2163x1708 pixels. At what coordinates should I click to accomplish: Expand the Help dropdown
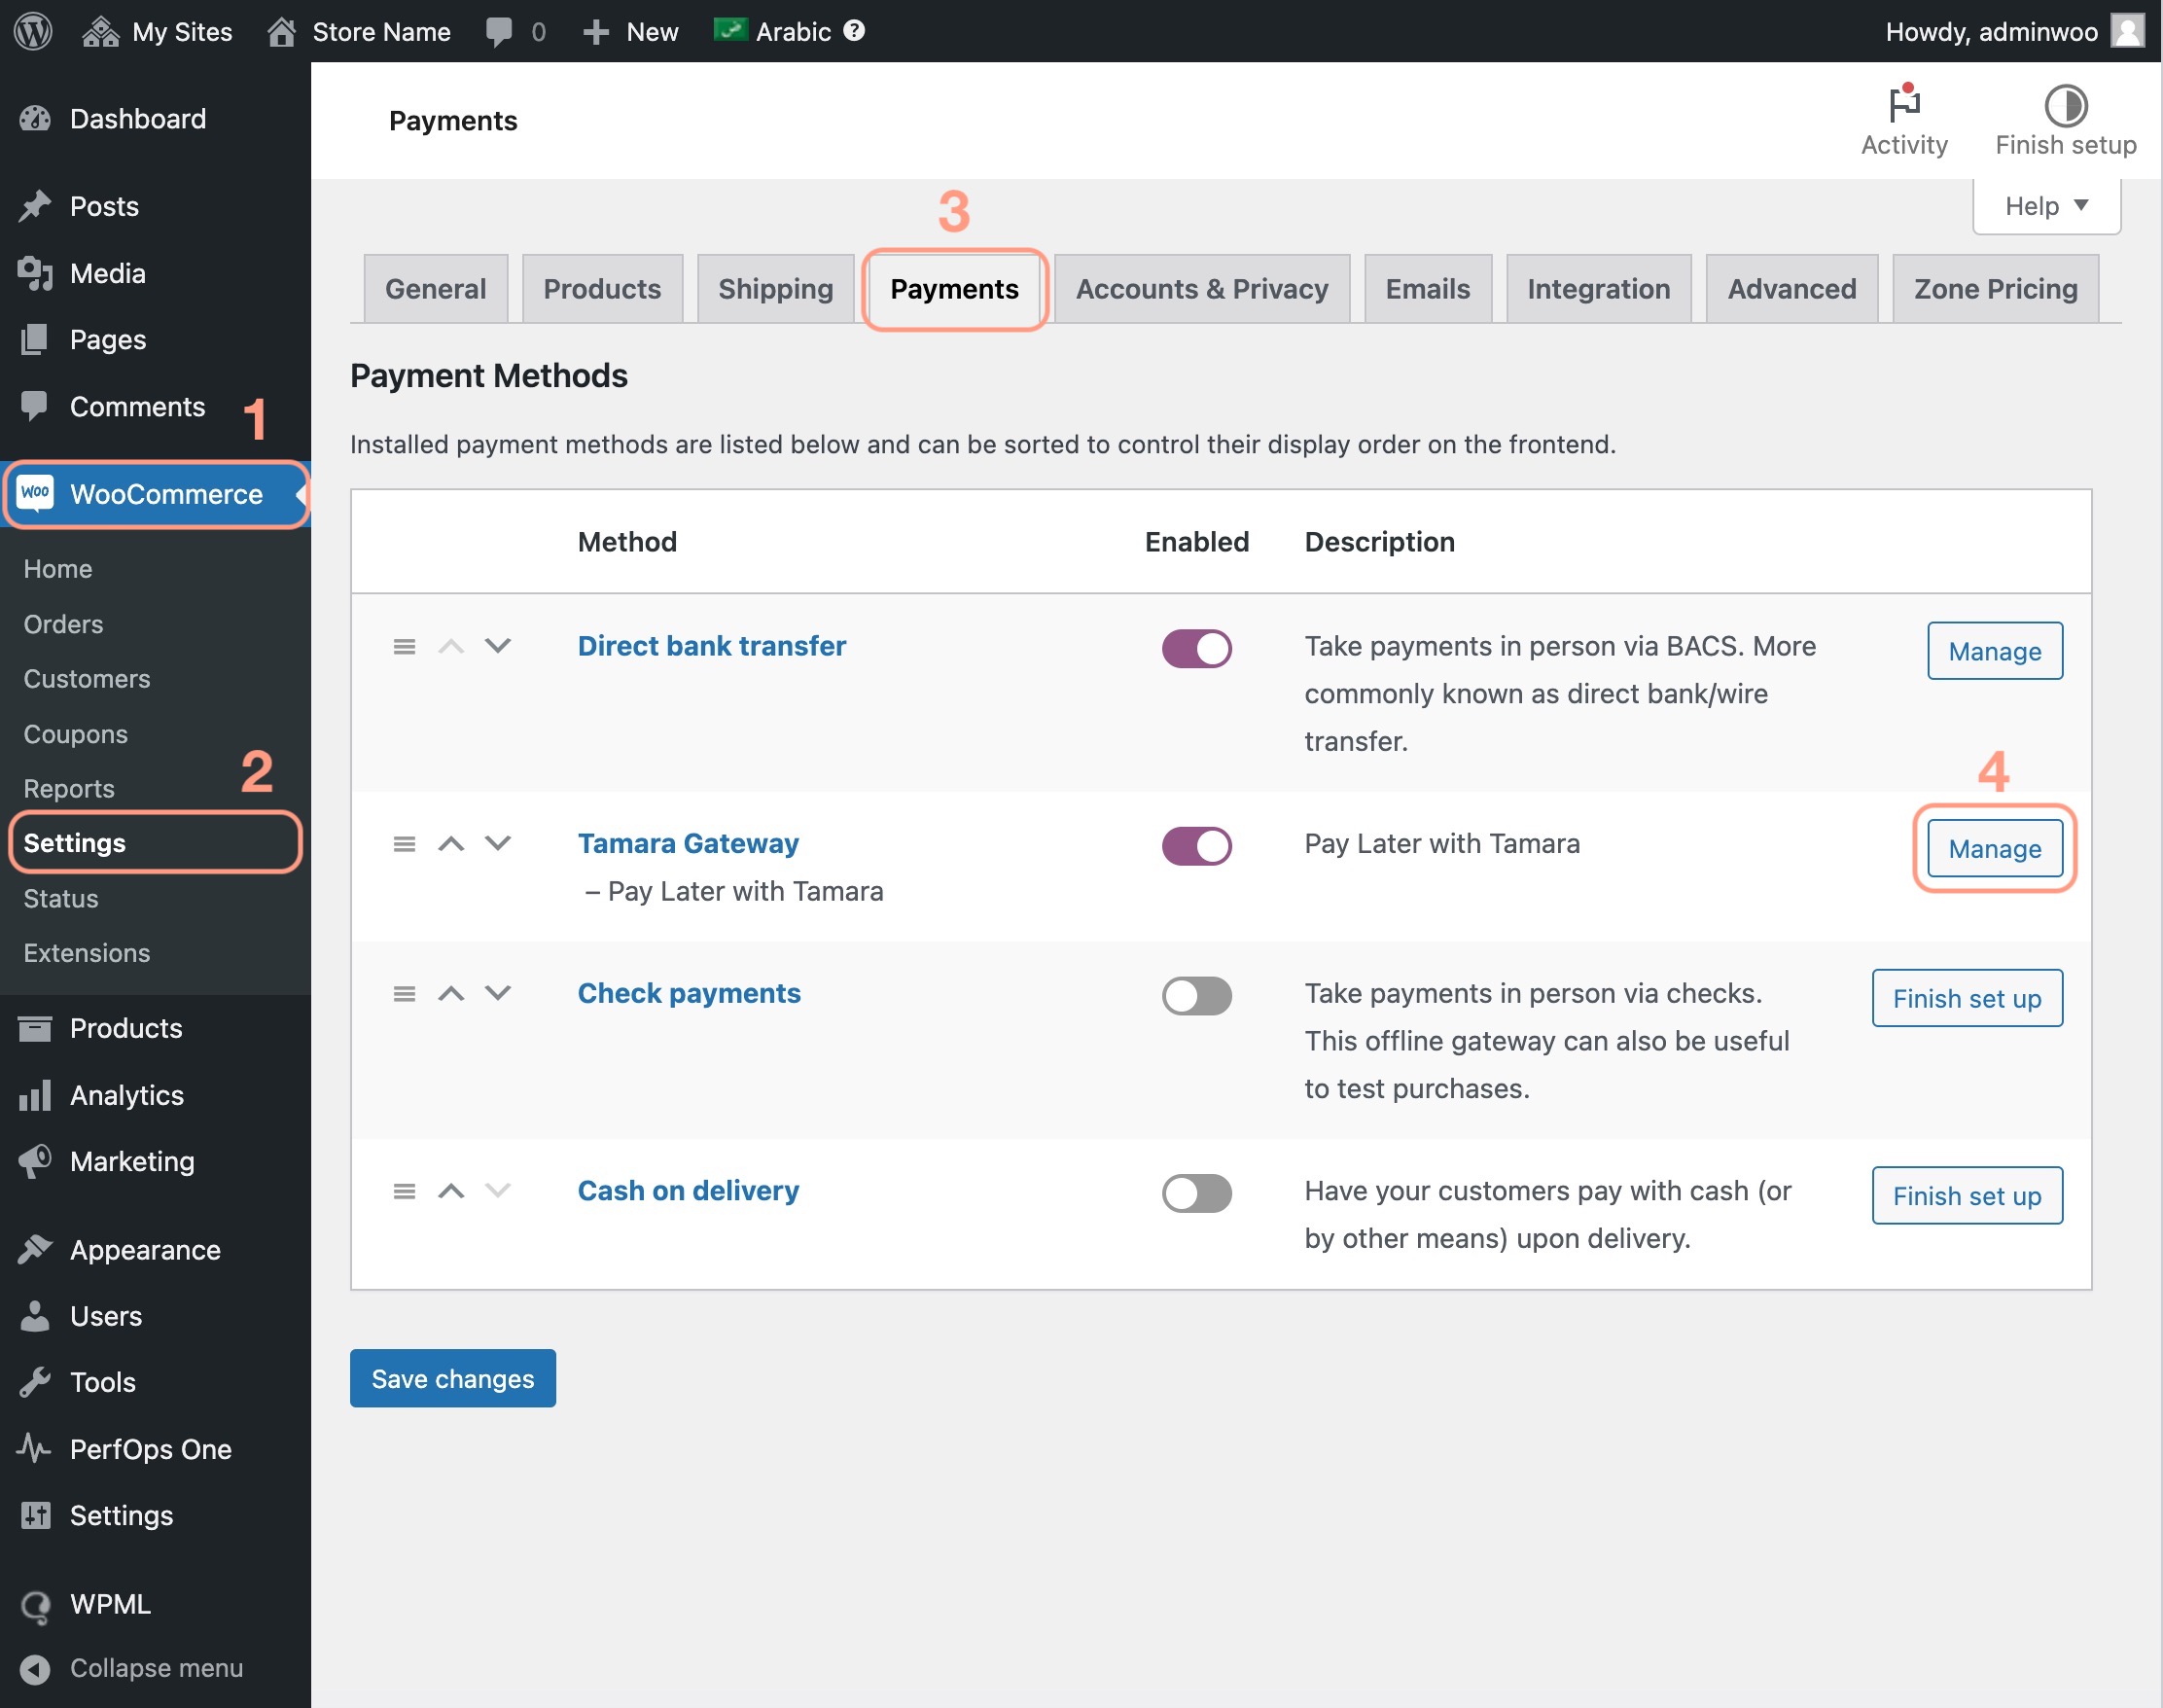point(2045,206)
